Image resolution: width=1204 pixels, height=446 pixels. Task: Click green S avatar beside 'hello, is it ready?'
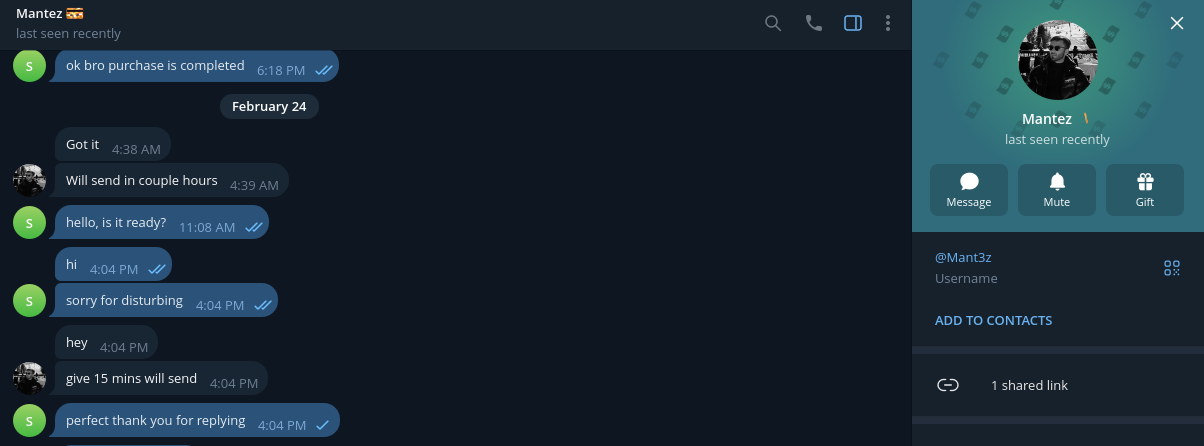(x=29, y=222)
